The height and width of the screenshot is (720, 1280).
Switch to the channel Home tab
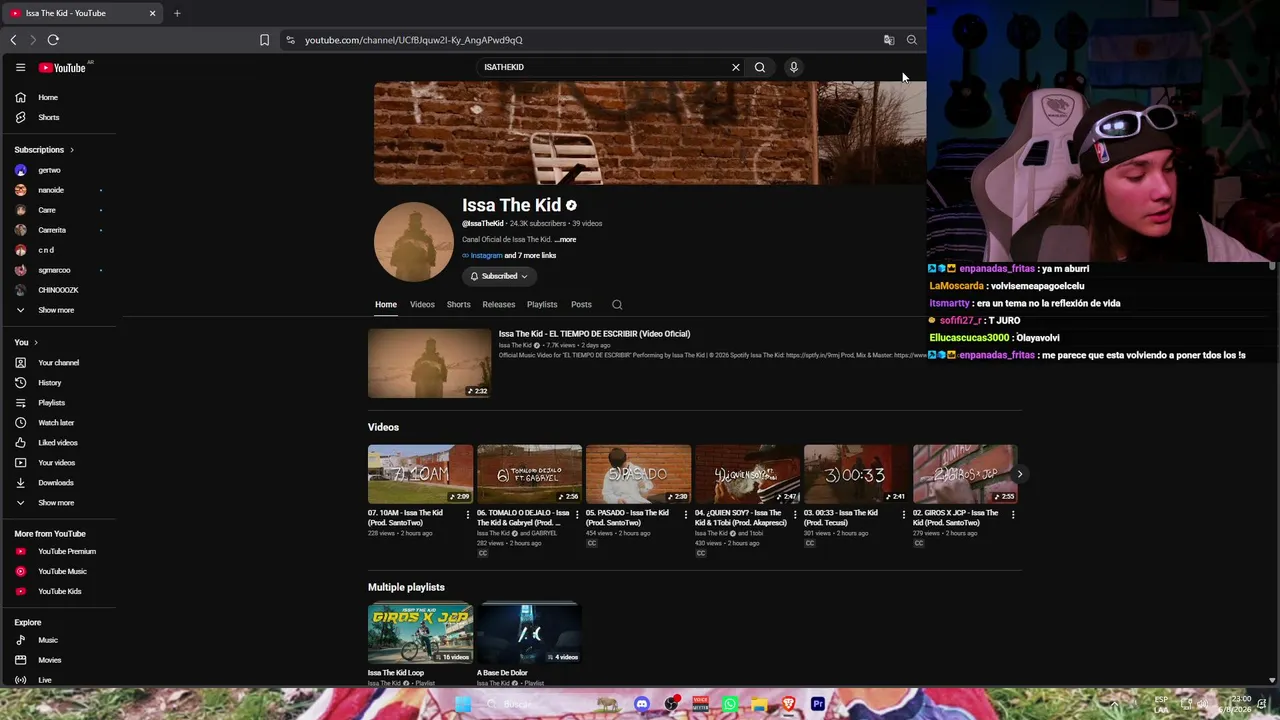click(386, 305)
